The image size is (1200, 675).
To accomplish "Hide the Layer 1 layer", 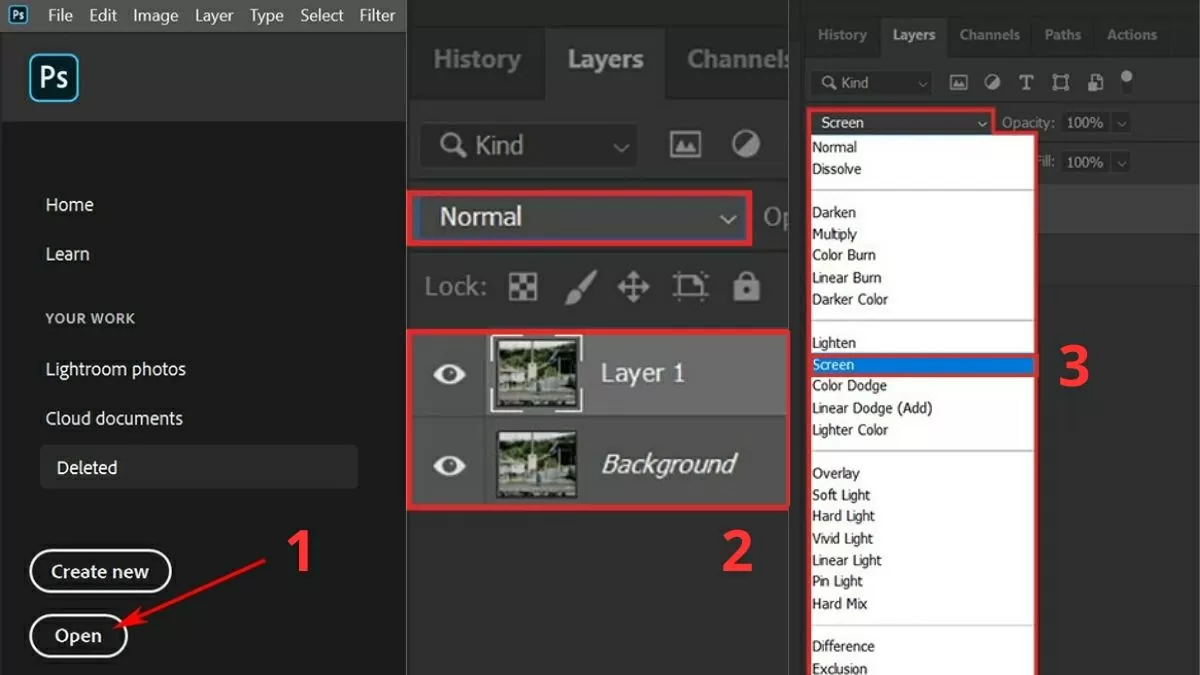I will point(449,374).
